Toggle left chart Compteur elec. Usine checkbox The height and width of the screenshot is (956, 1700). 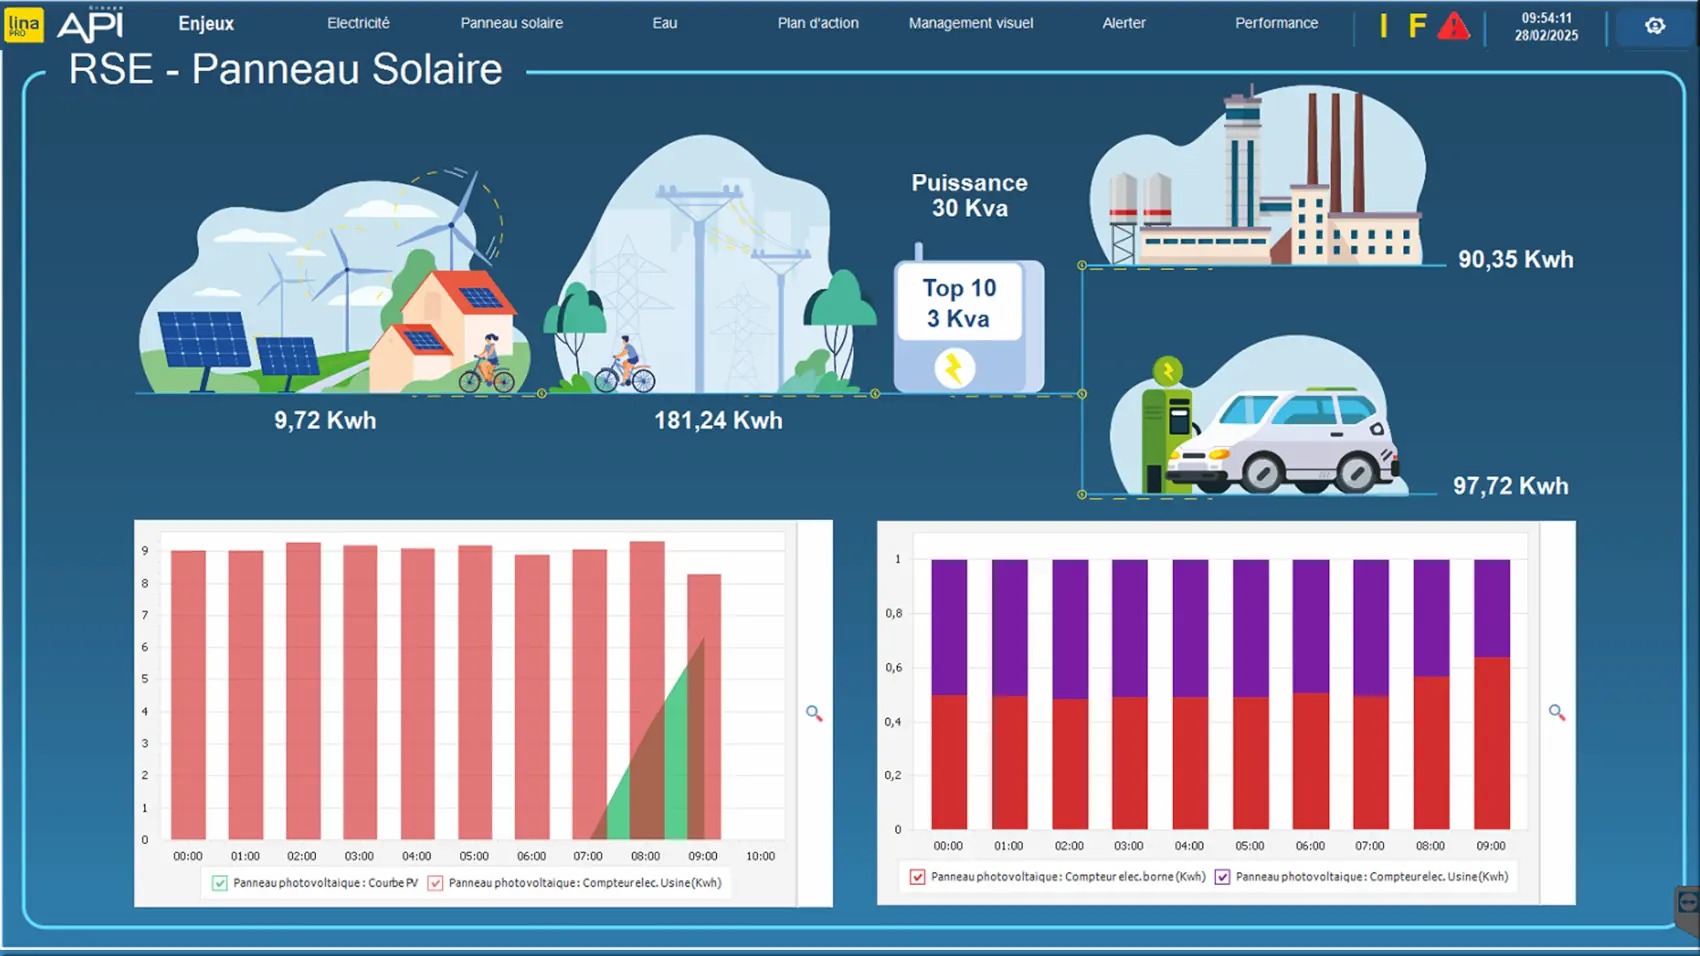(436, 883)
